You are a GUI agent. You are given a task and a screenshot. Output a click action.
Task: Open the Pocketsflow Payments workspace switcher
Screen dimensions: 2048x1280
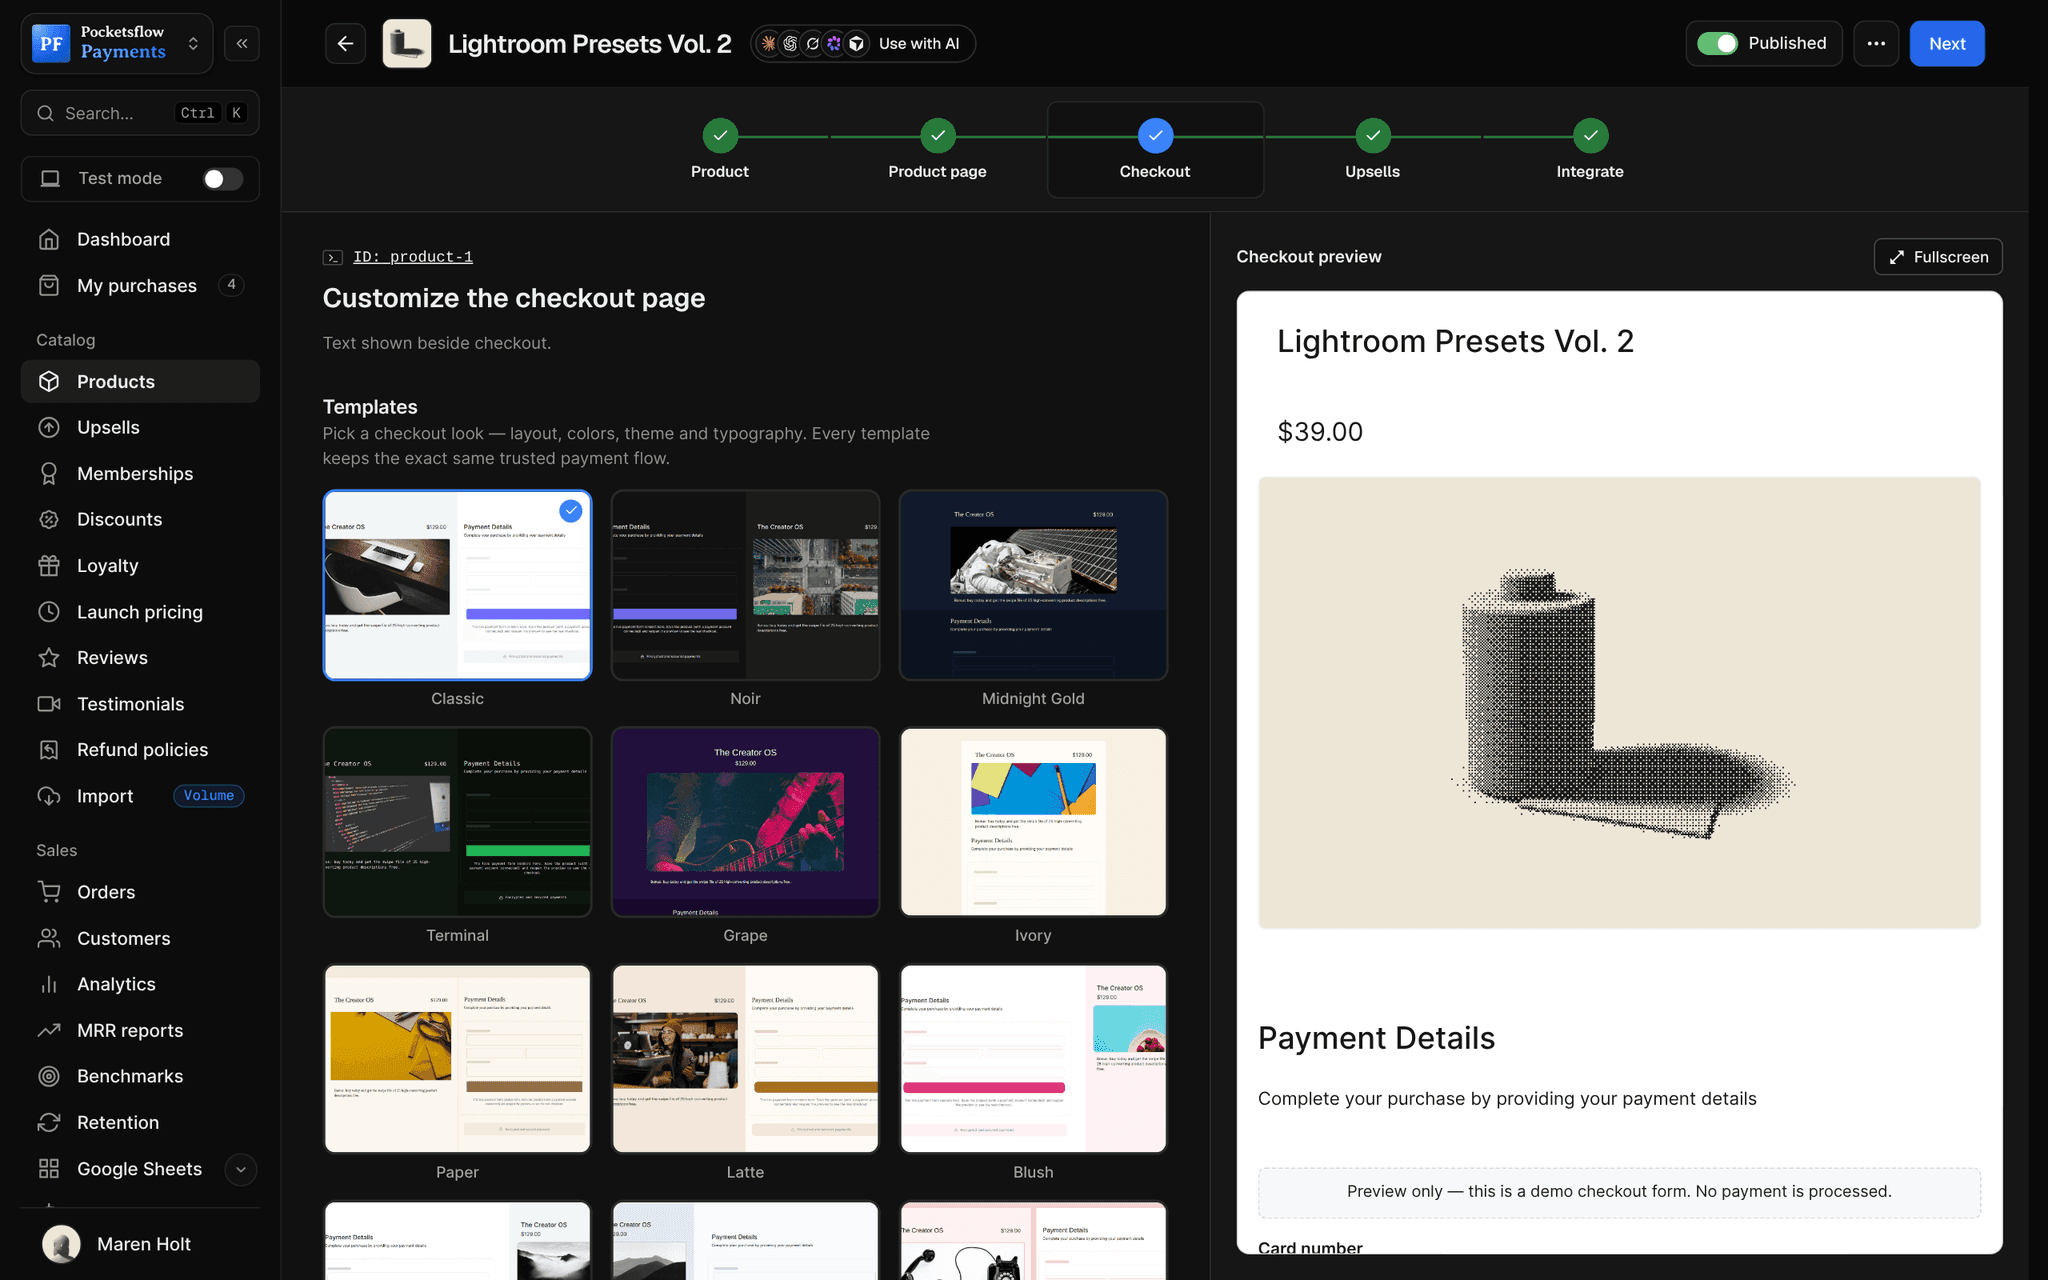[x=117, y=43]
